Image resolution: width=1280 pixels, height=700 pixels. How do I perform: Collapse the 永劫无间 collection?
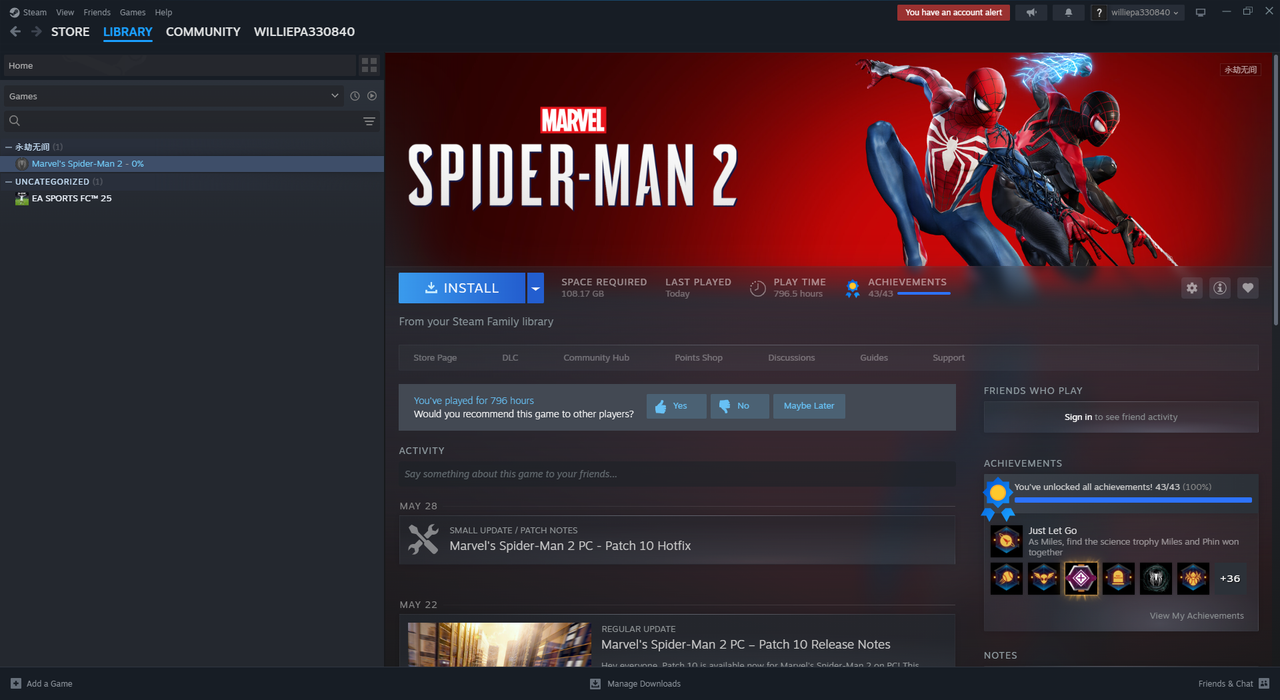(9, 147)
